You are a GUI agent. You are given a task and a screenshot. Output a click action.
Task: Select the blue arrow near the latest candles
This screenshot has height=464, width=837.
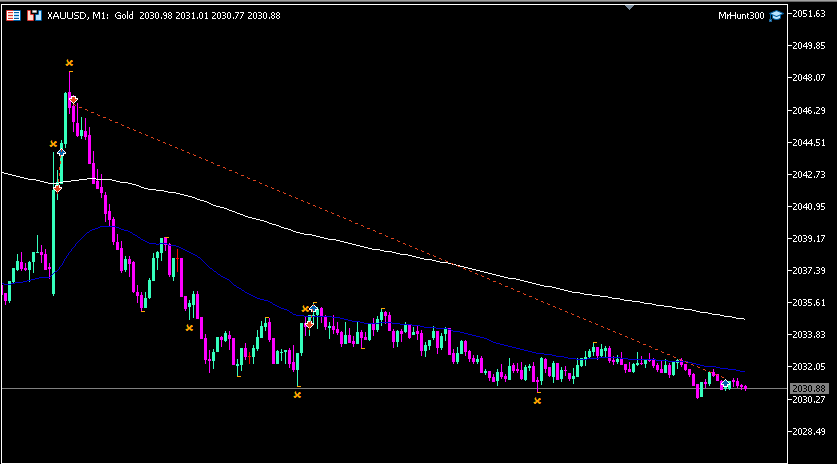(x=725, y=384)
